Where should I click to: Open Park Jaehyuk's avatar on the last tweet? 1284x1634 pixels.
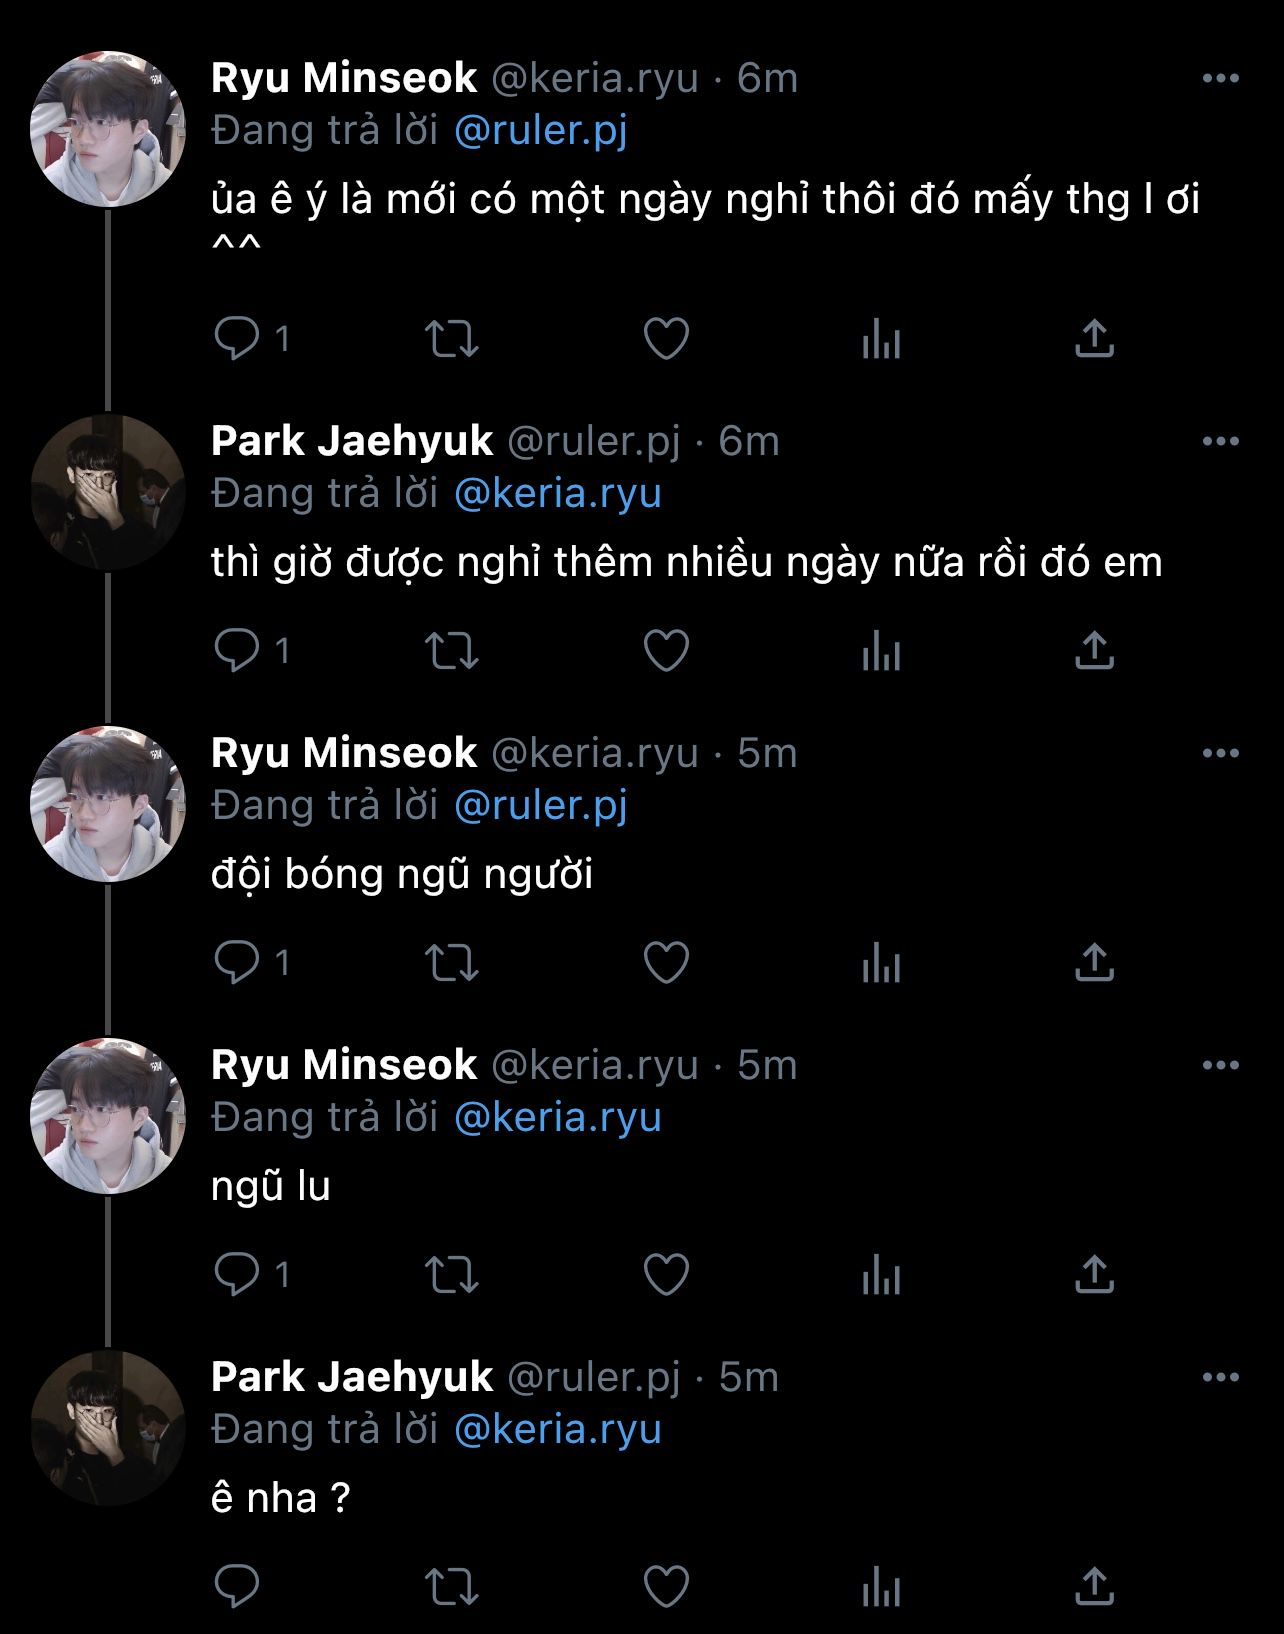tap(108, 1428)
